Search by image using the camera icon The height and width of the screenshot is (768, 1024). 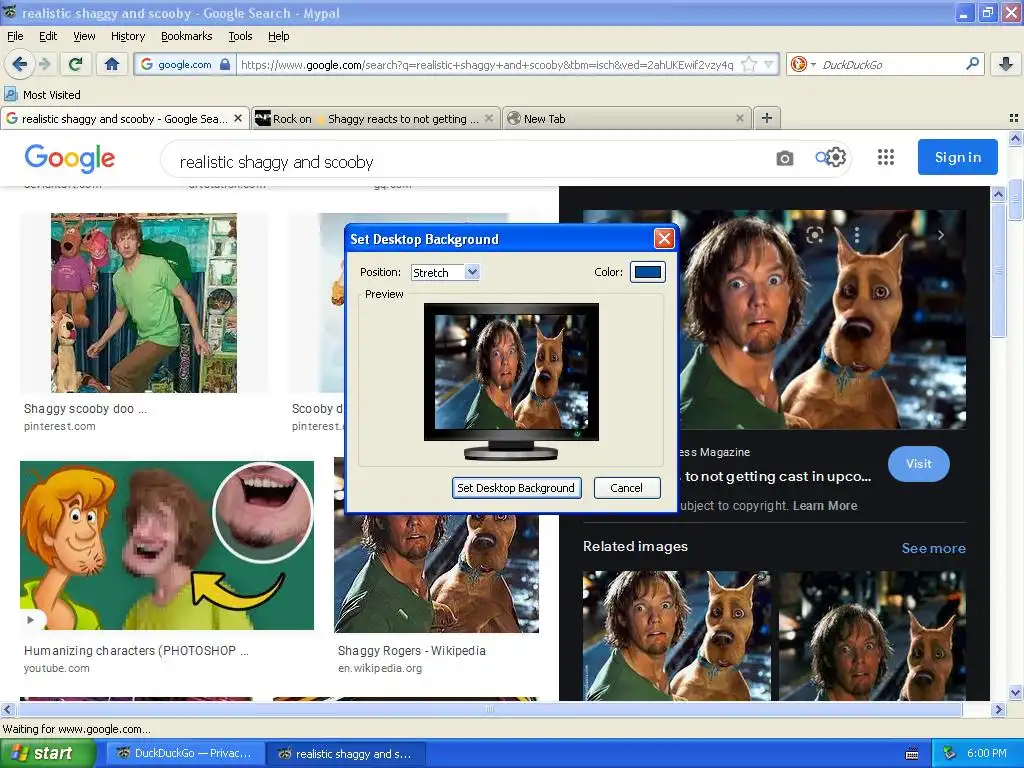(x=784, y=158)
